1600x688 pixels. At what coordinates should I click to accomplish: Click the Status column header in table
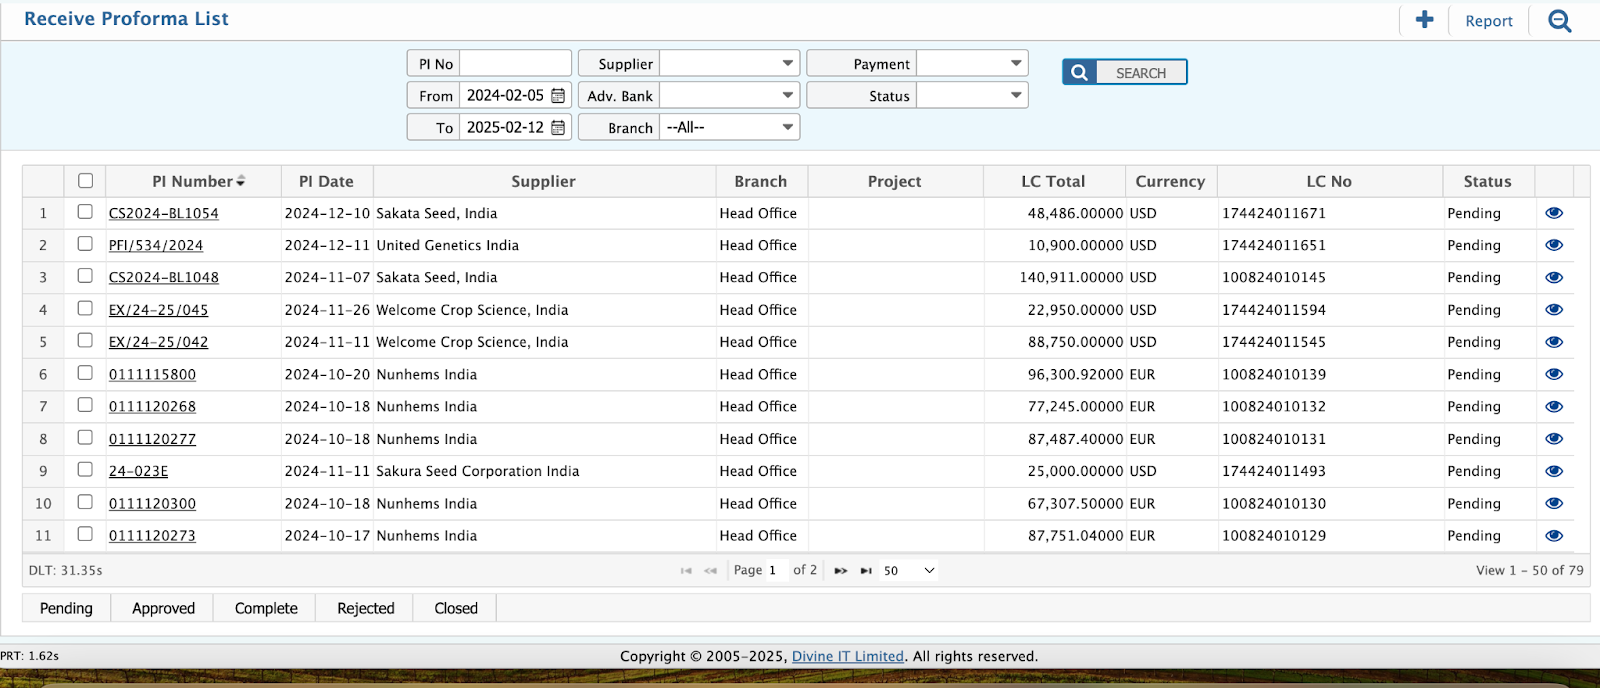(1487, 181)
